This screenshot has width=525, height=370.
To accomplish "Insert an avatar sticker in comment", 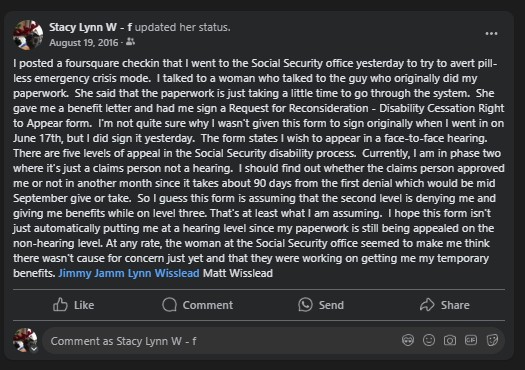I will [x=408, y=341].
